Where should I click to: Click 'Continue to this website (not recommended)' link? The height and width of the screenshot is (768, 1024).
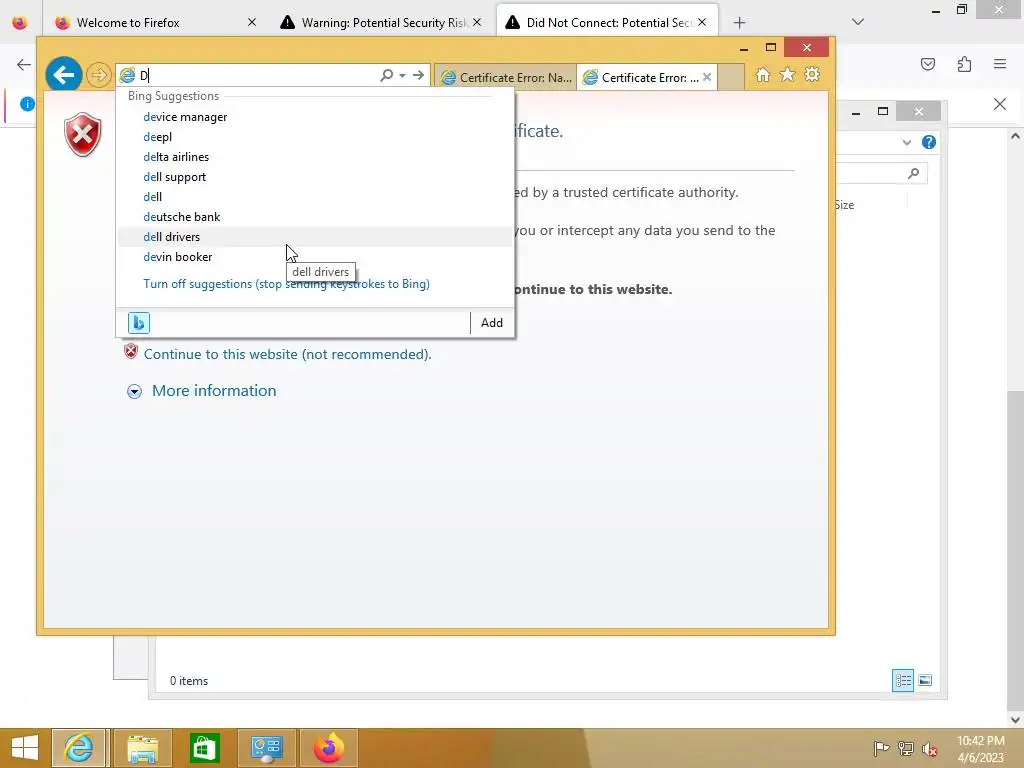click(x=287, y=354)
